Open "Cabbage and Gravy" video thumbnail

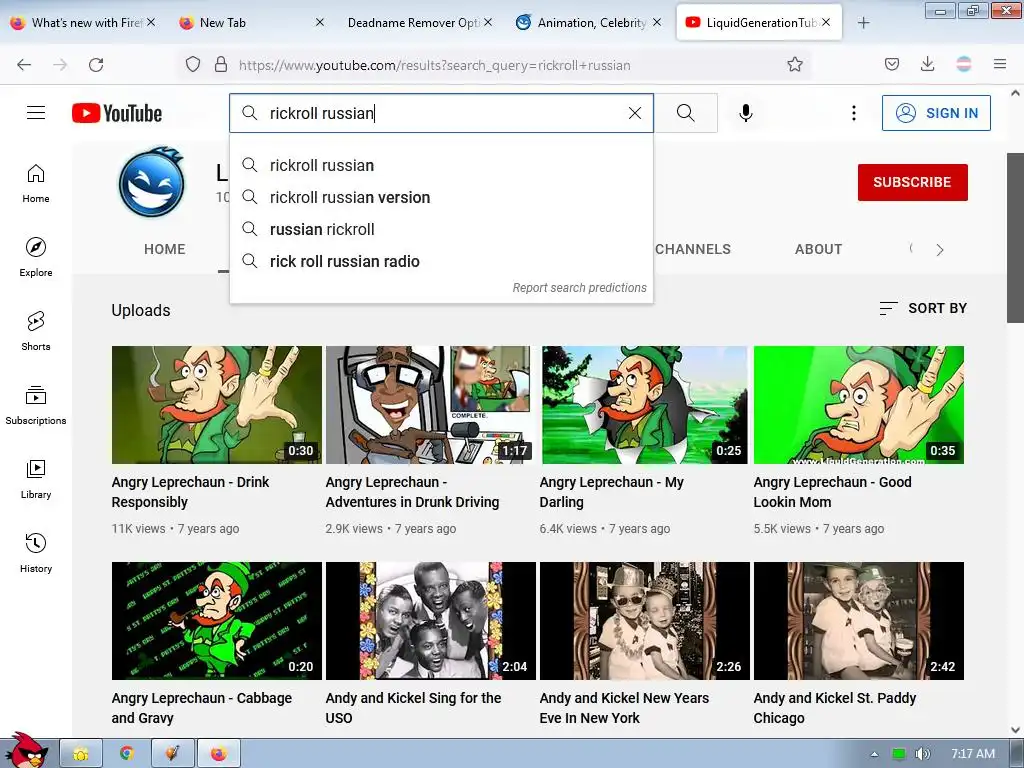coord(217,620)
